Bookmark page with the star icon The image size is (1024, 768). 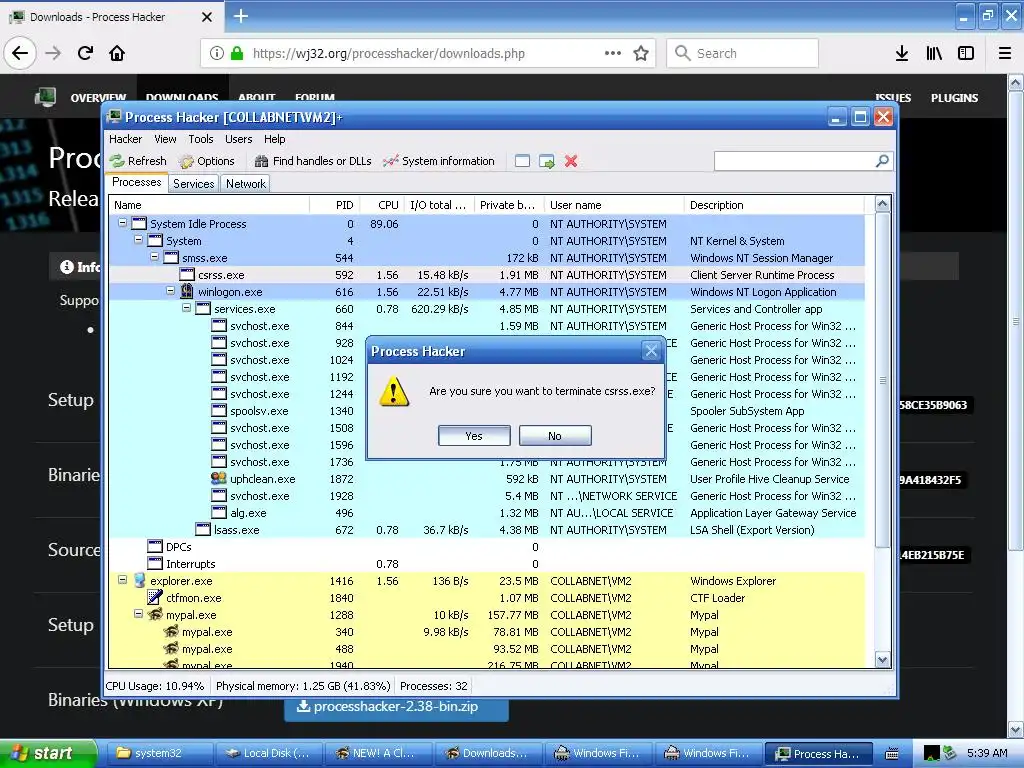pyautogui.click(x=641, y=53)
